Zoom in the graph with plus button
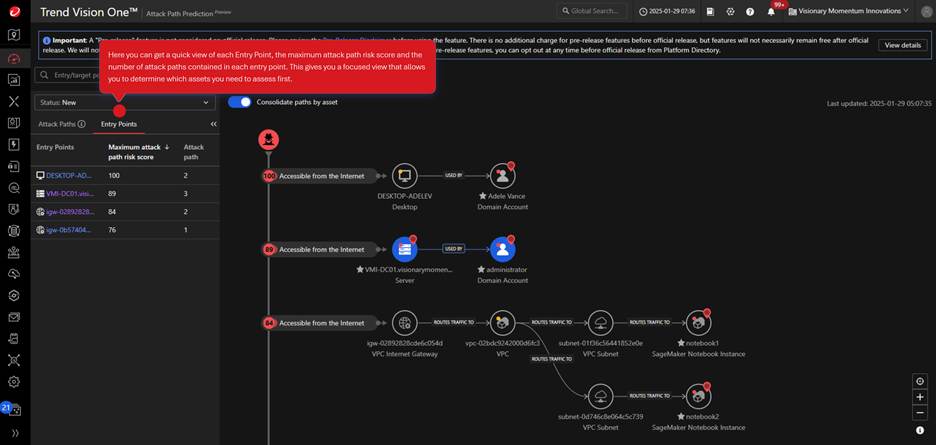This screenshot has height=445, width=936. click(920, 397)
